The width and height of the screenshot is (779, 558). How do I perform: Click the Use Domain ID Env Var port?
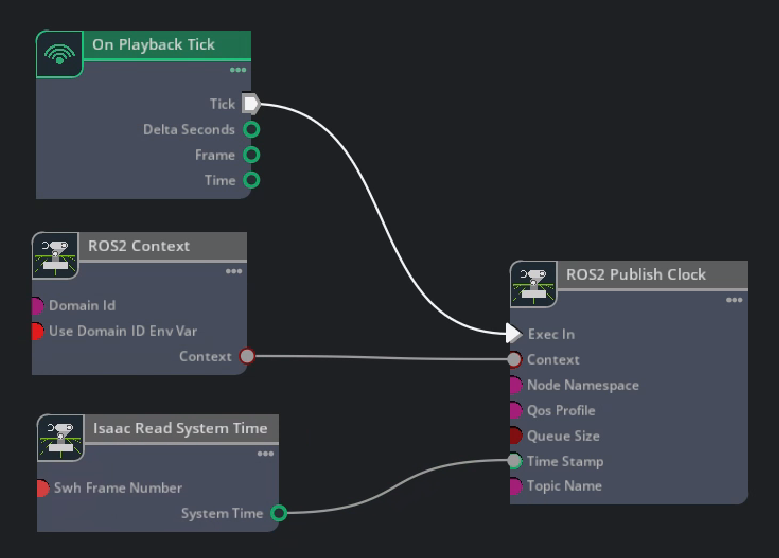coord(38,331)
